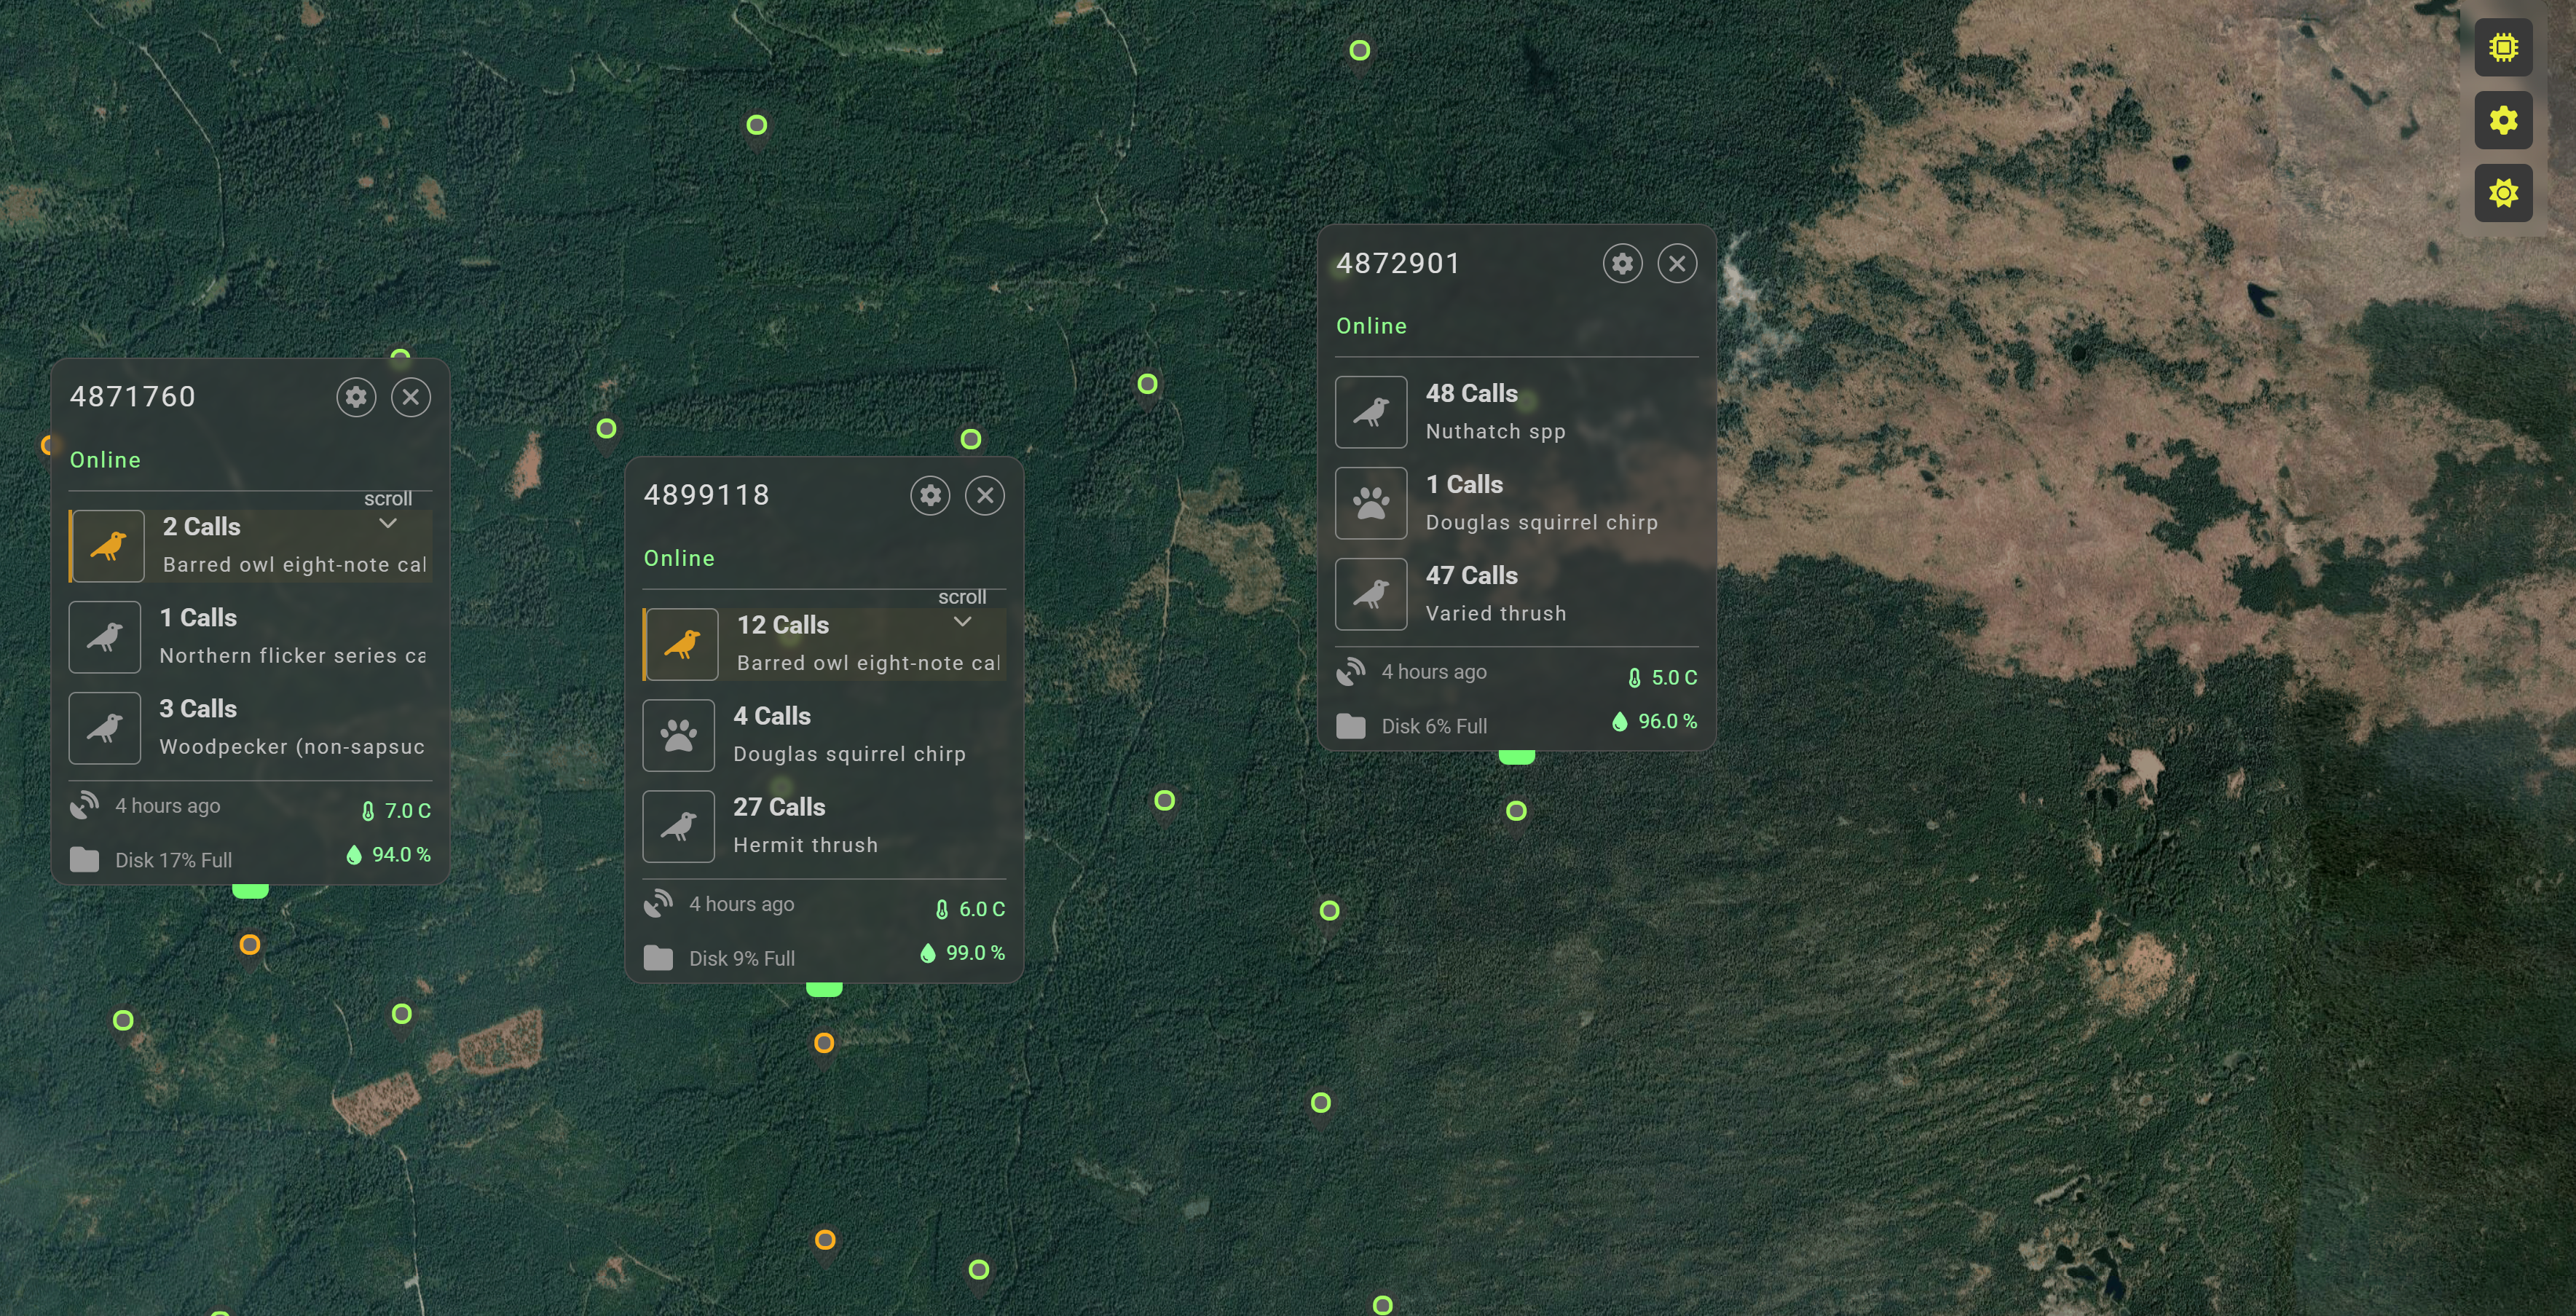
Task: Click 'Disk 6% Full' status text
Action: (1434, 726)
